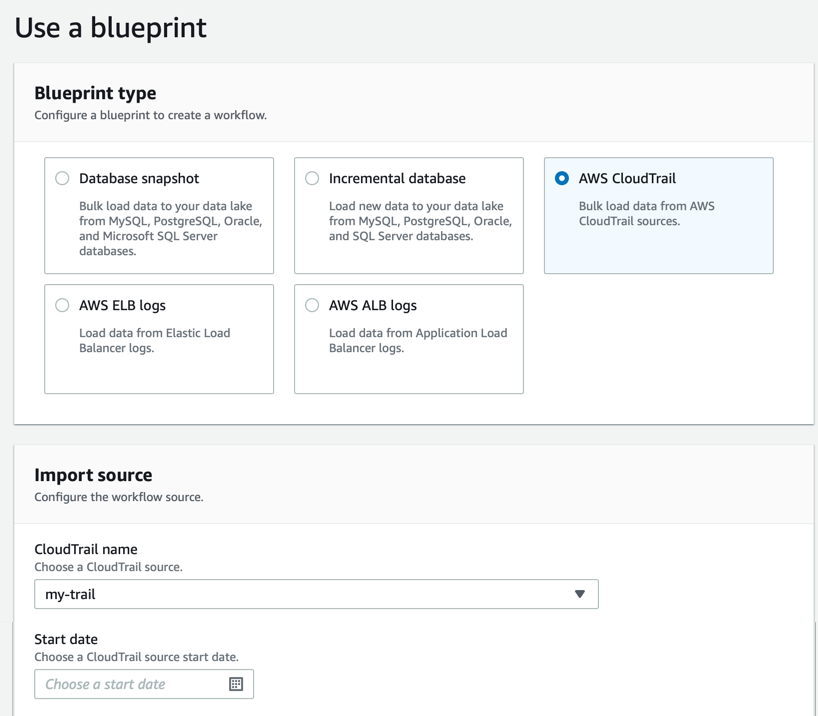
Task: Click the Incremental database card title
Action: click(397, 178)
